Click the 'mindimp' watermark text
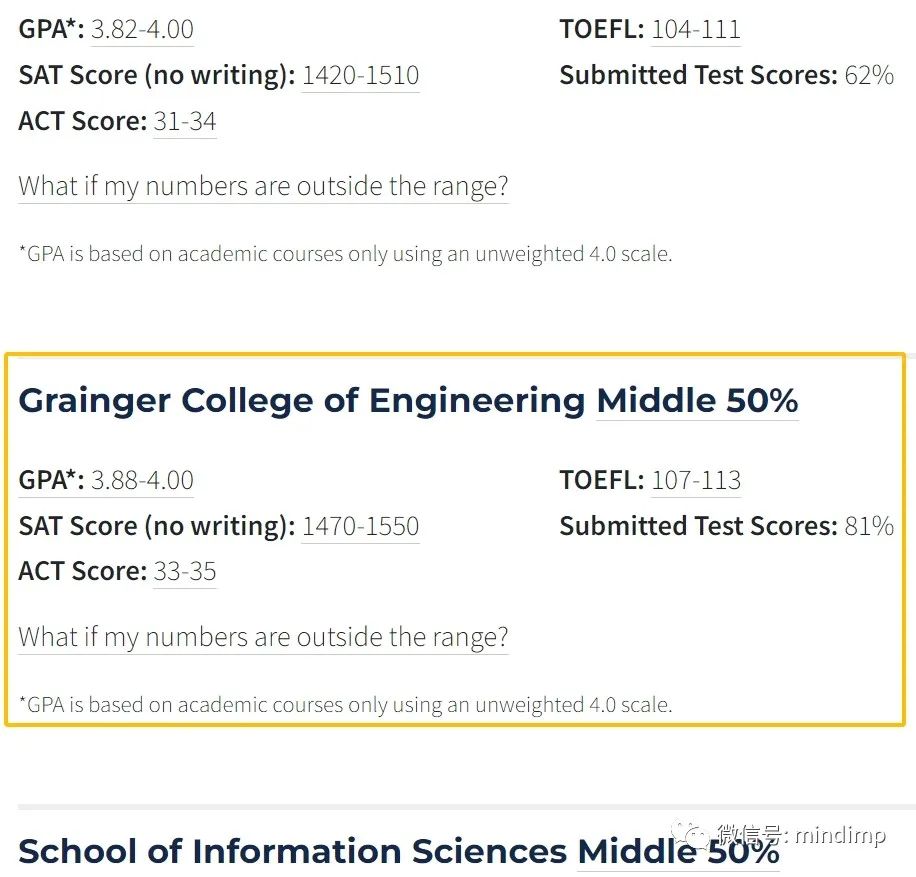The width and height of the screenshot is (916, 877). coord(841,836)
